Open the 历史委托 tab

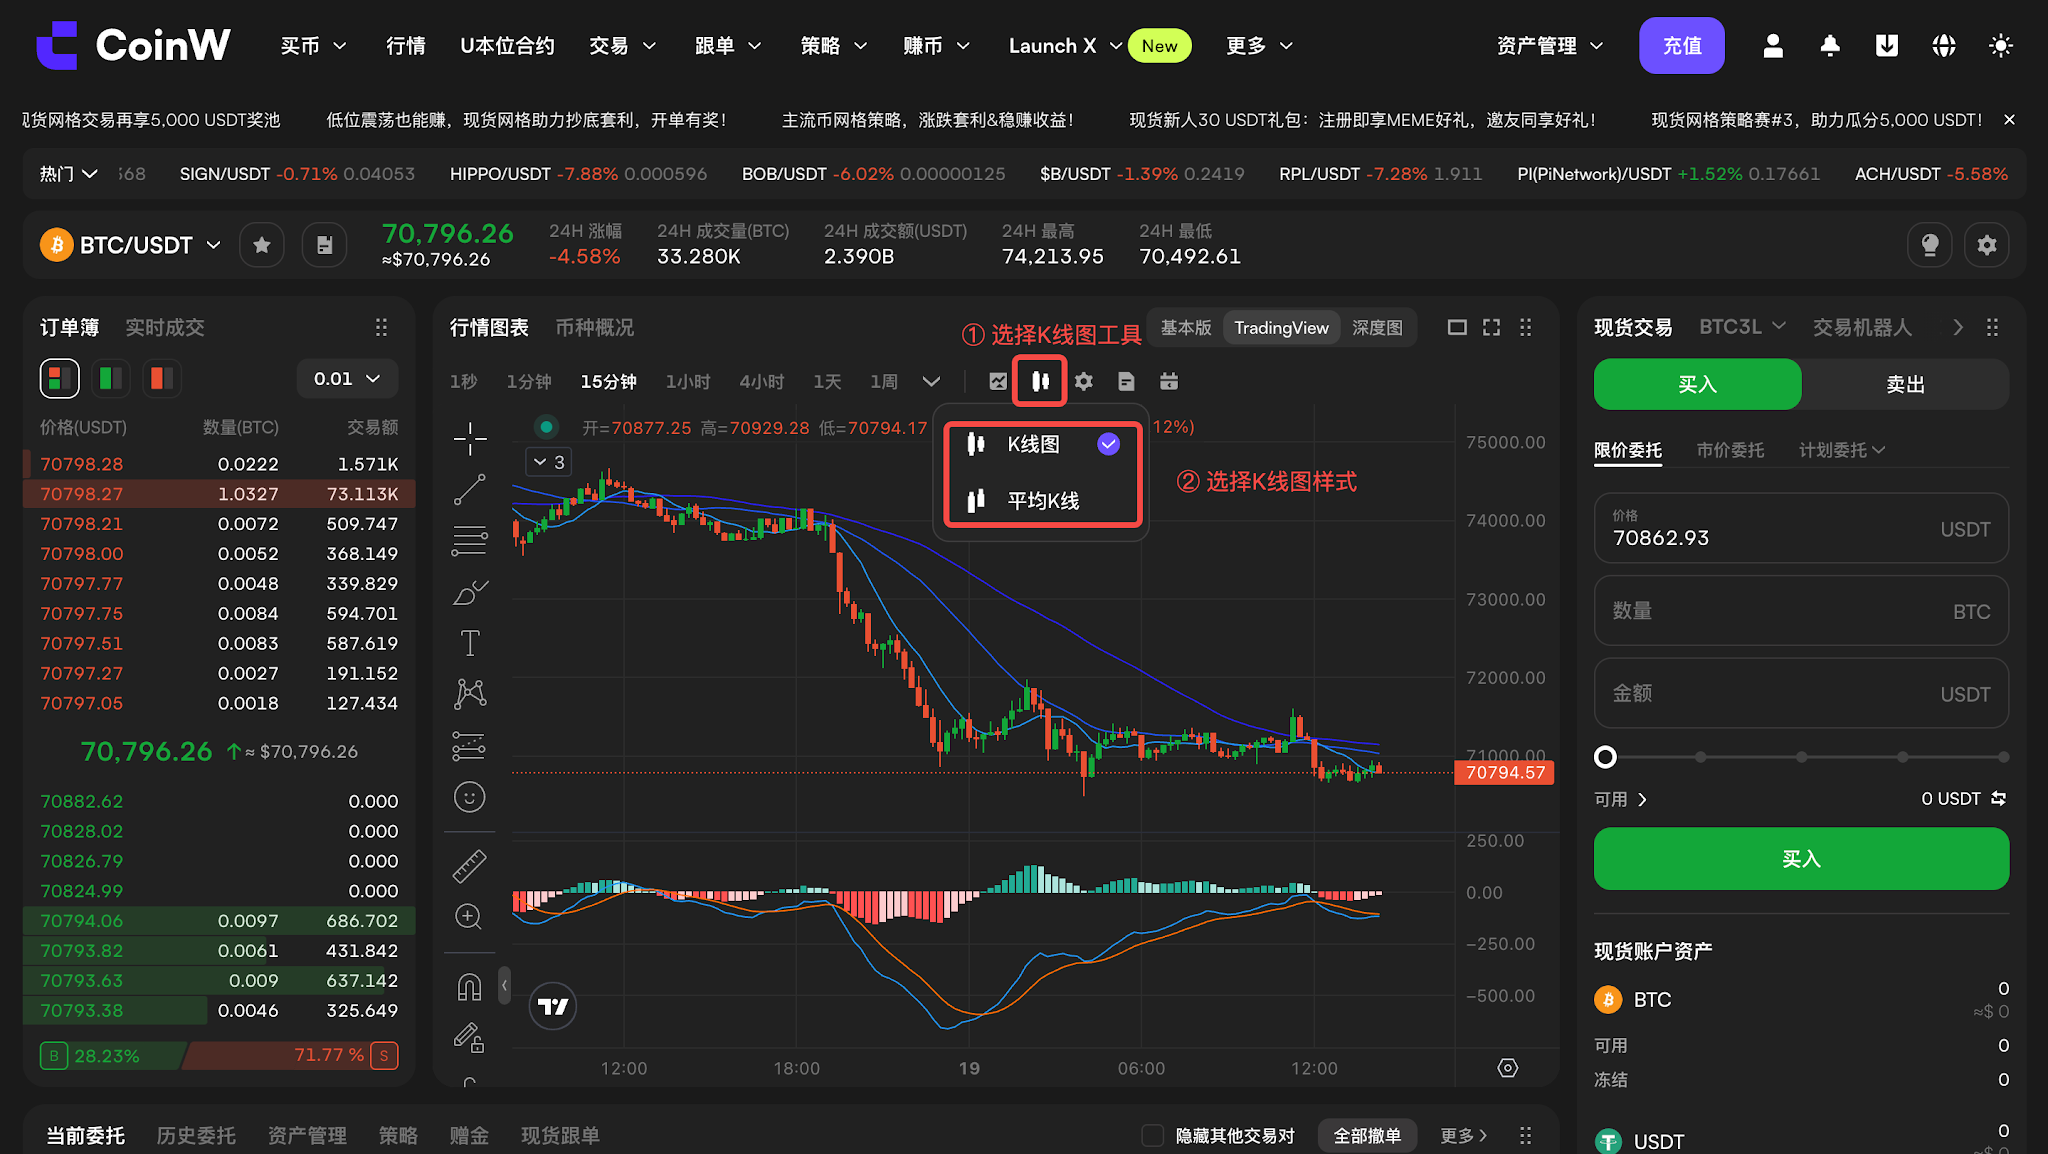tap(196, 1135)
